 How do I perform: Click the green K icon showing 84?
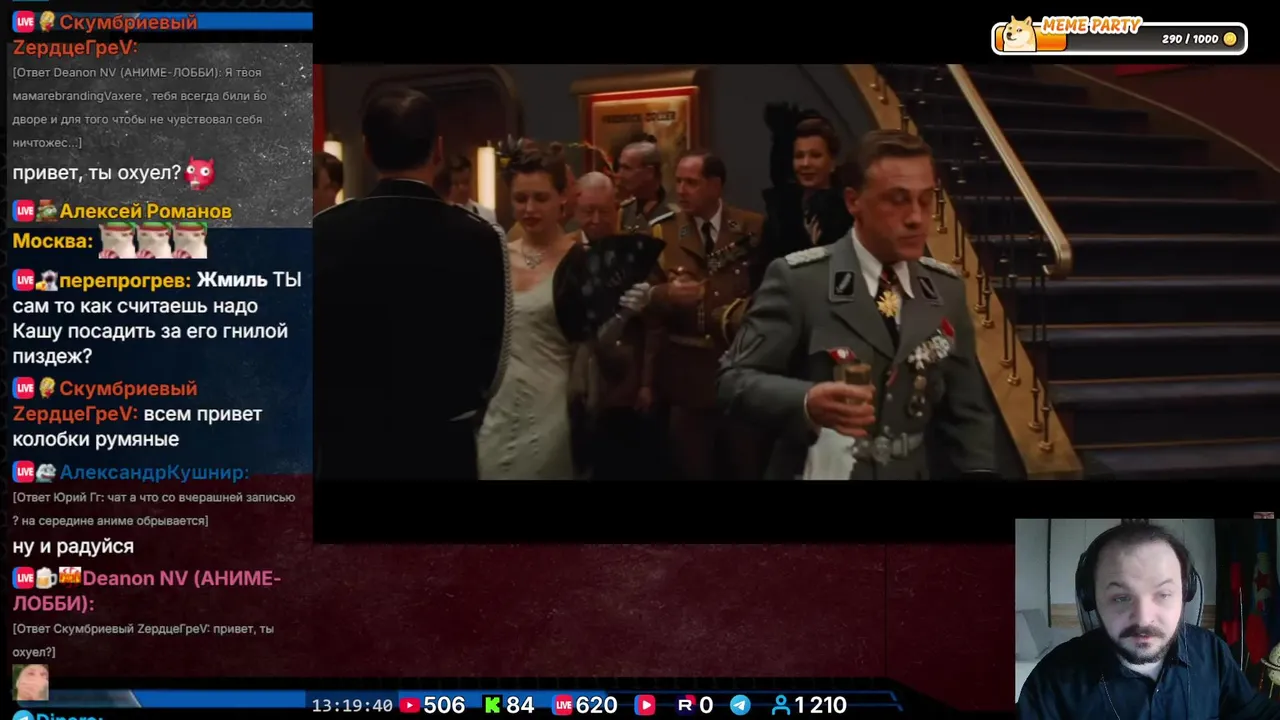(x=492, y=705)
